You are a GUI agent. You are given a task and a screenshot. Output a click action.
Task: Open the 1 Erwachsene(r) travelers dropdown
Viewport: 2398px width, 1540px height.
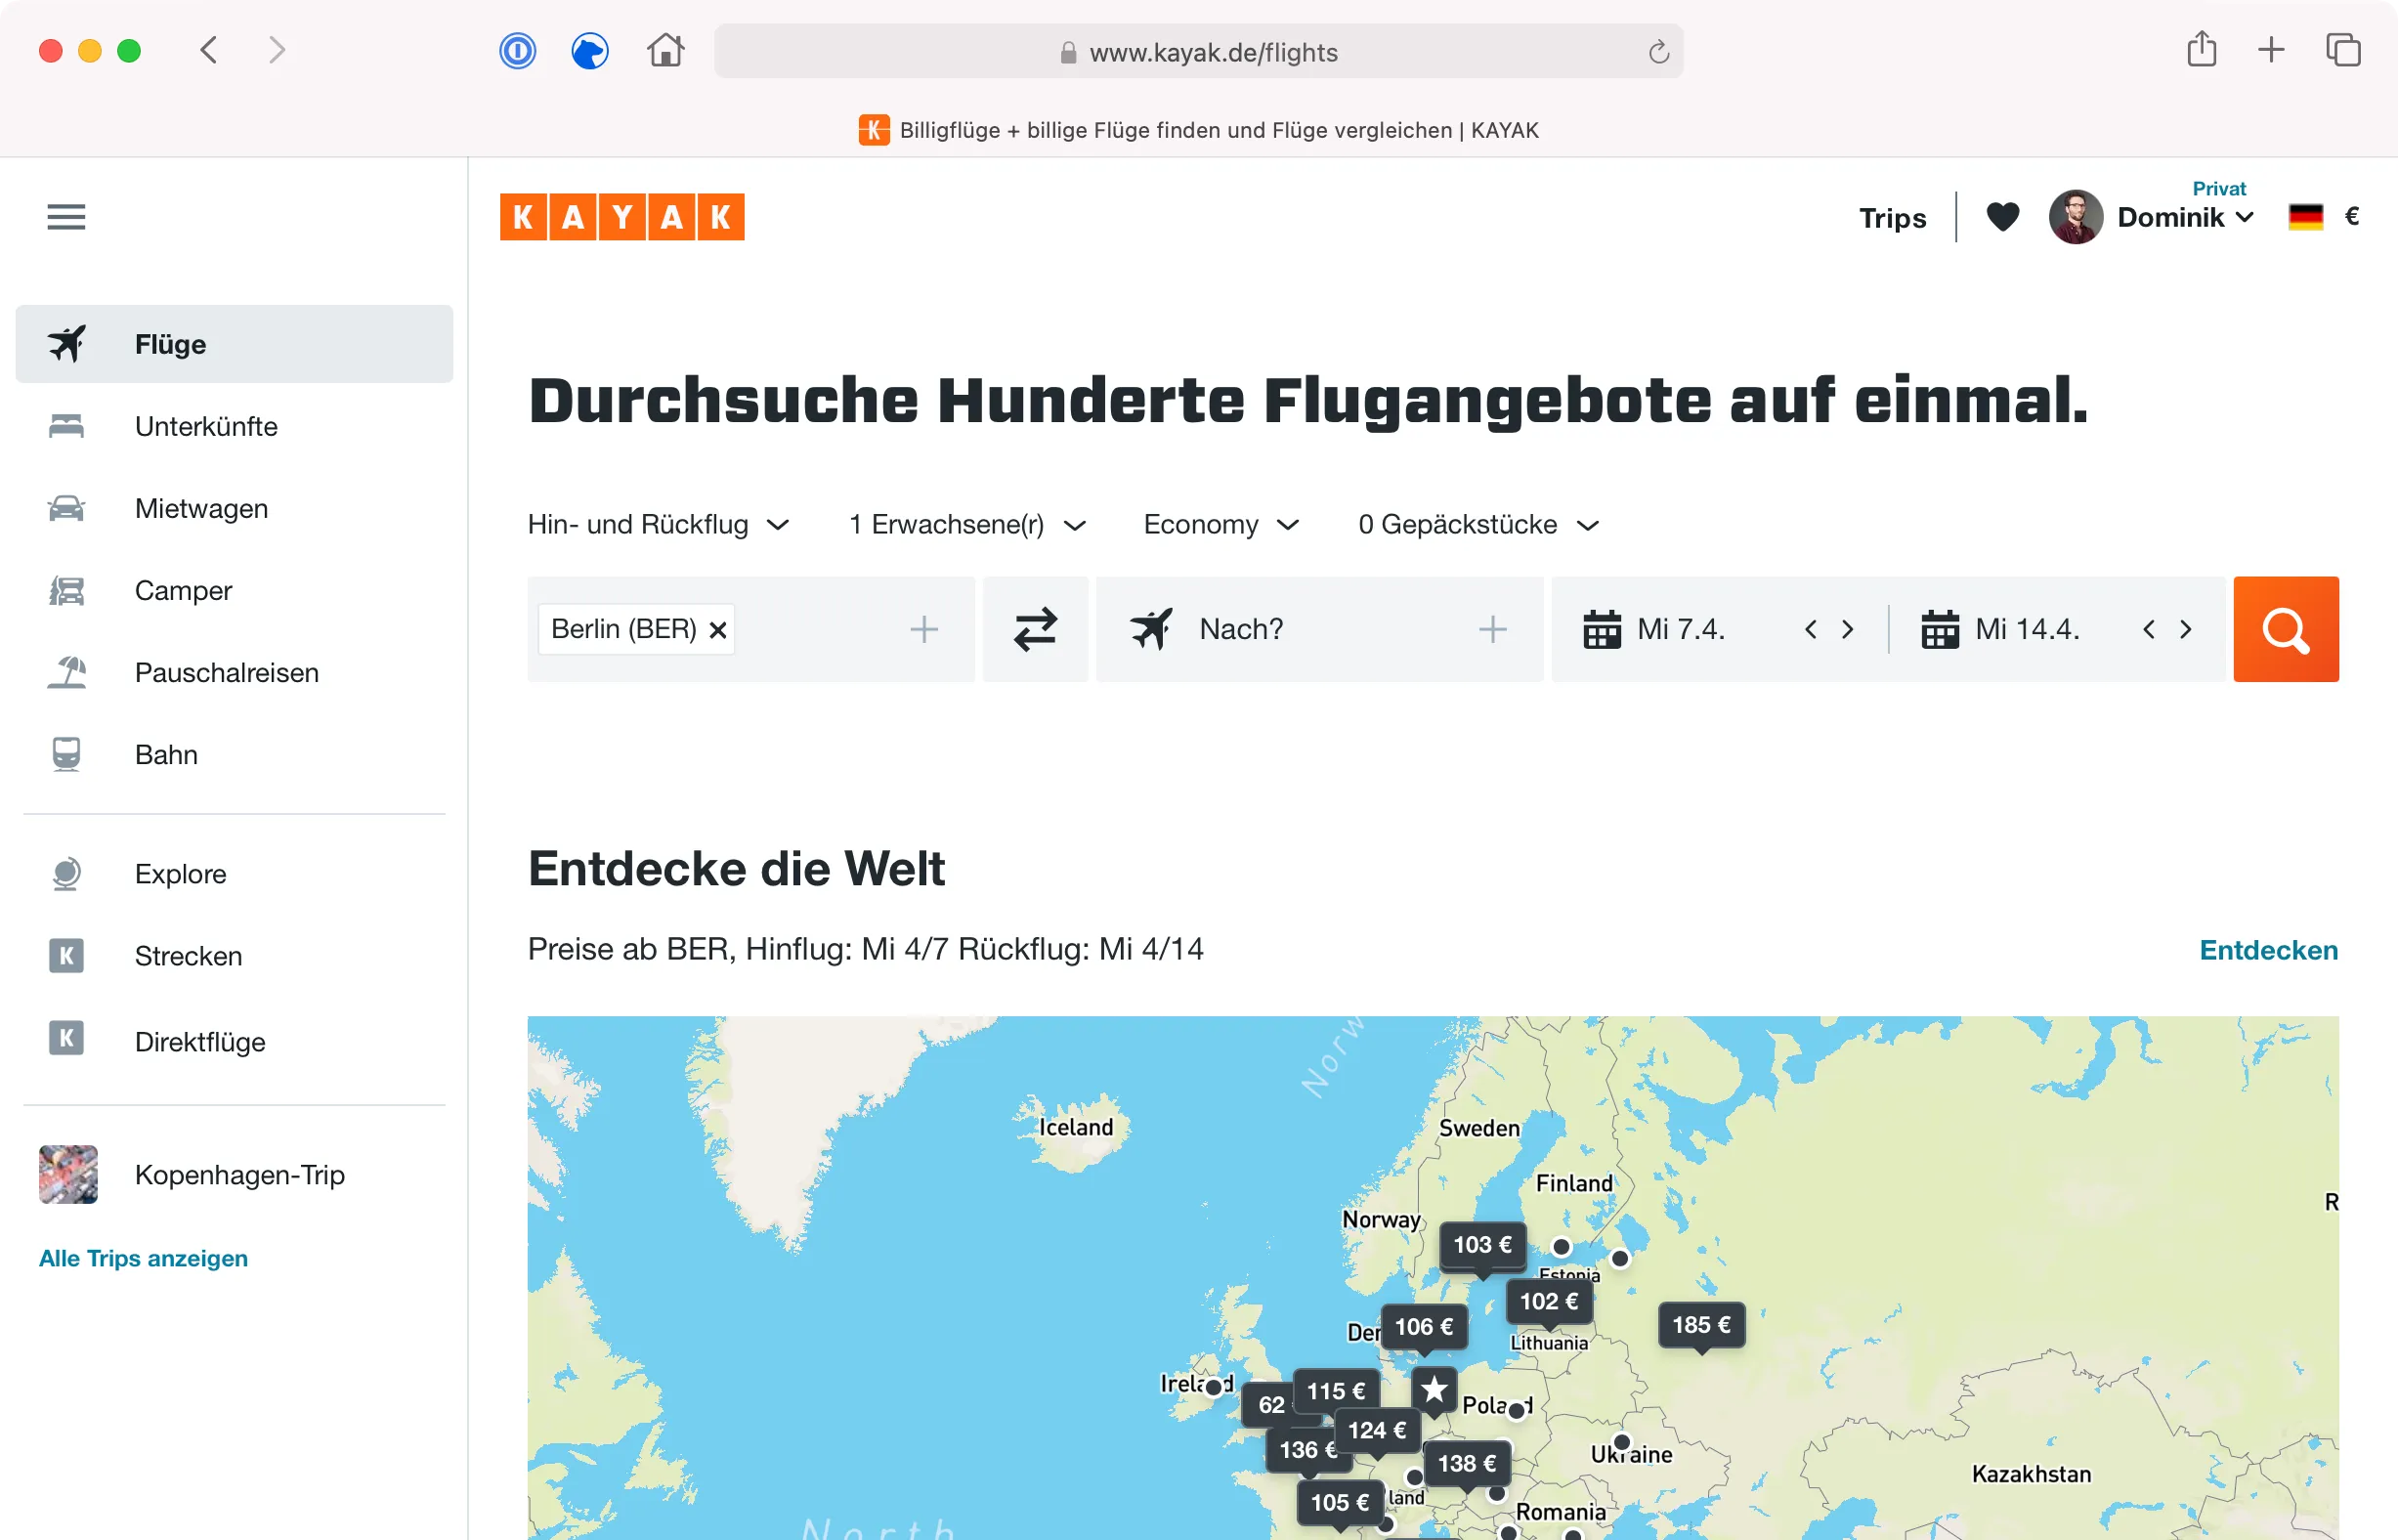click(966, 525)
